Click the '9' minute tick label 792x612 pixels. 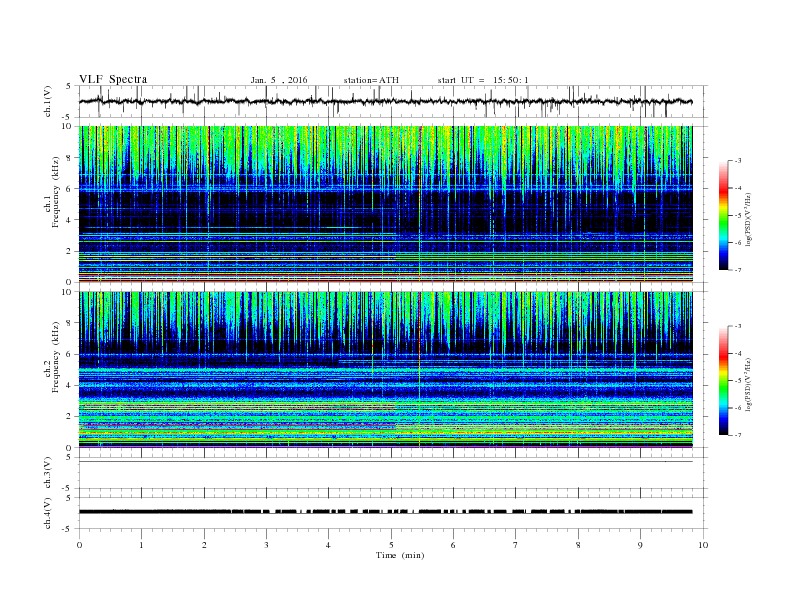click(x=640, y=545)
